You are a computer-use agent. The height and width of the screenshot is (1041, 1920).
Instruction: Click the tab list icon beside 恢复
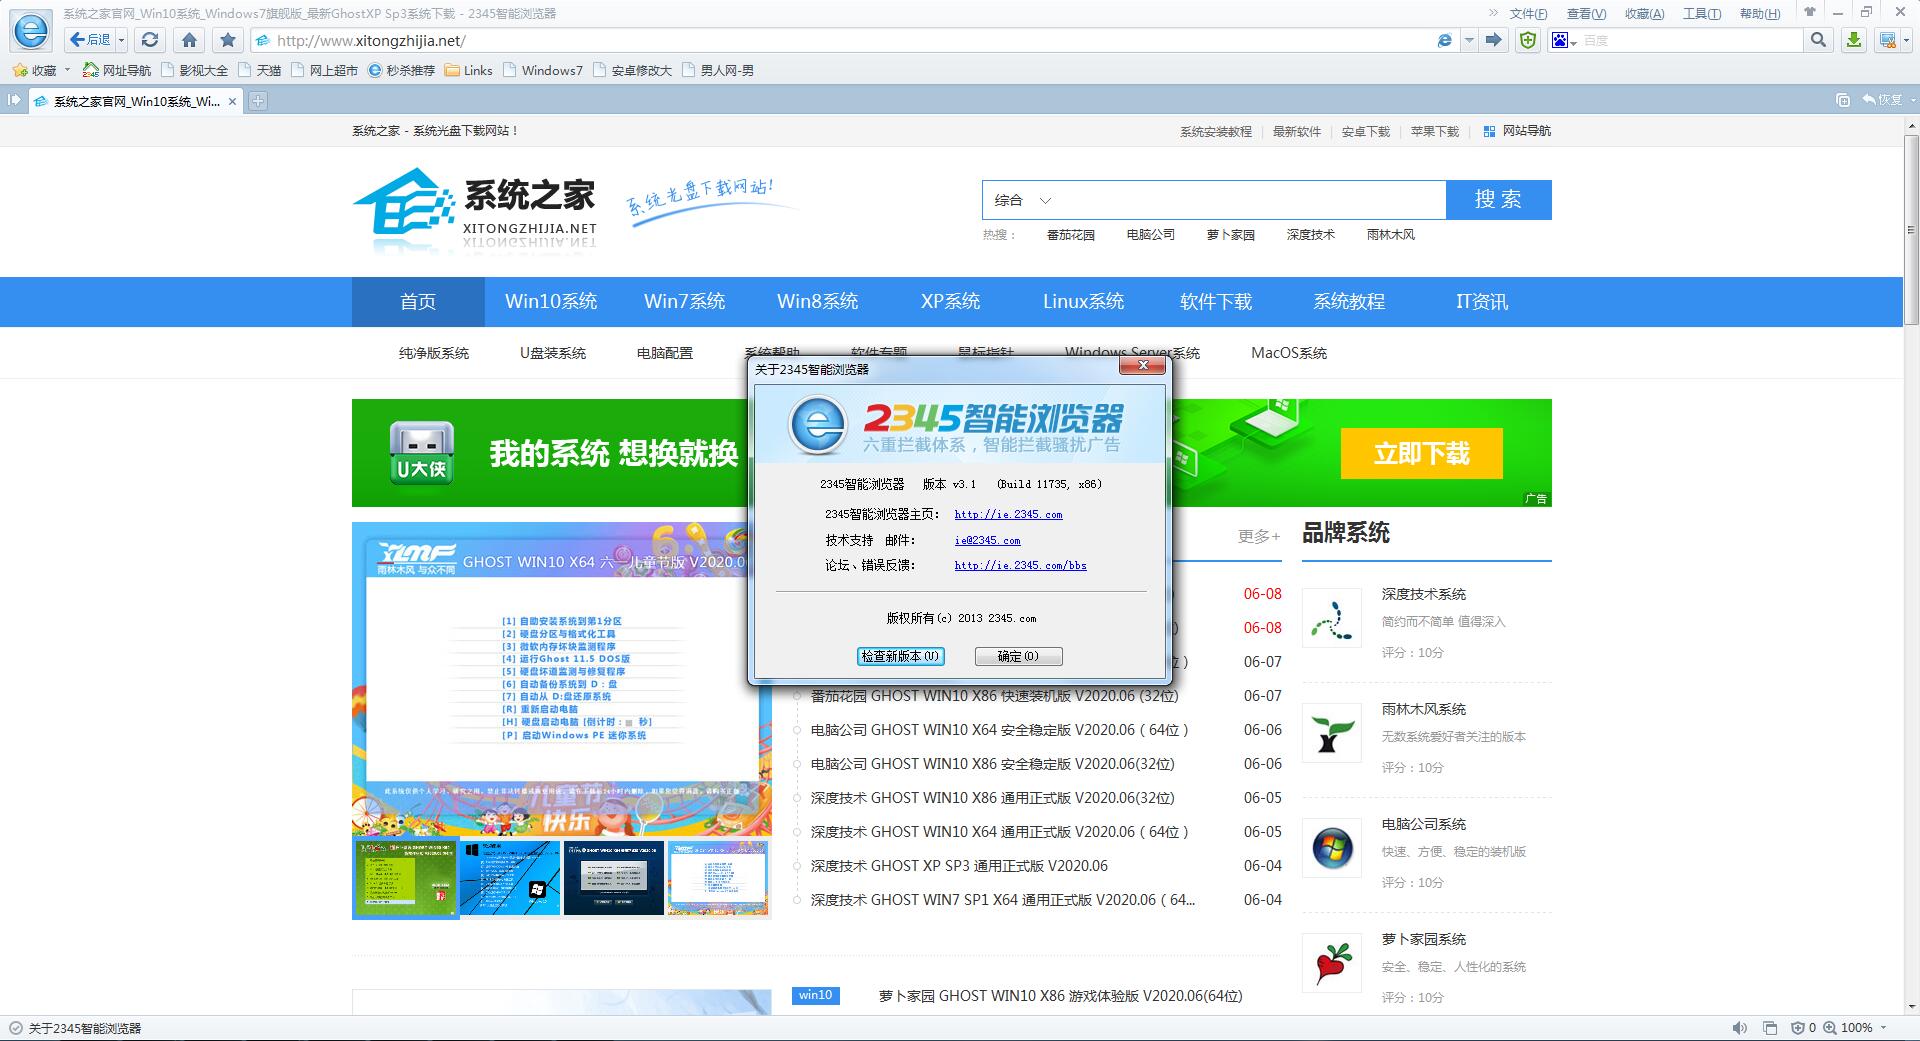tap(1842, 100)
